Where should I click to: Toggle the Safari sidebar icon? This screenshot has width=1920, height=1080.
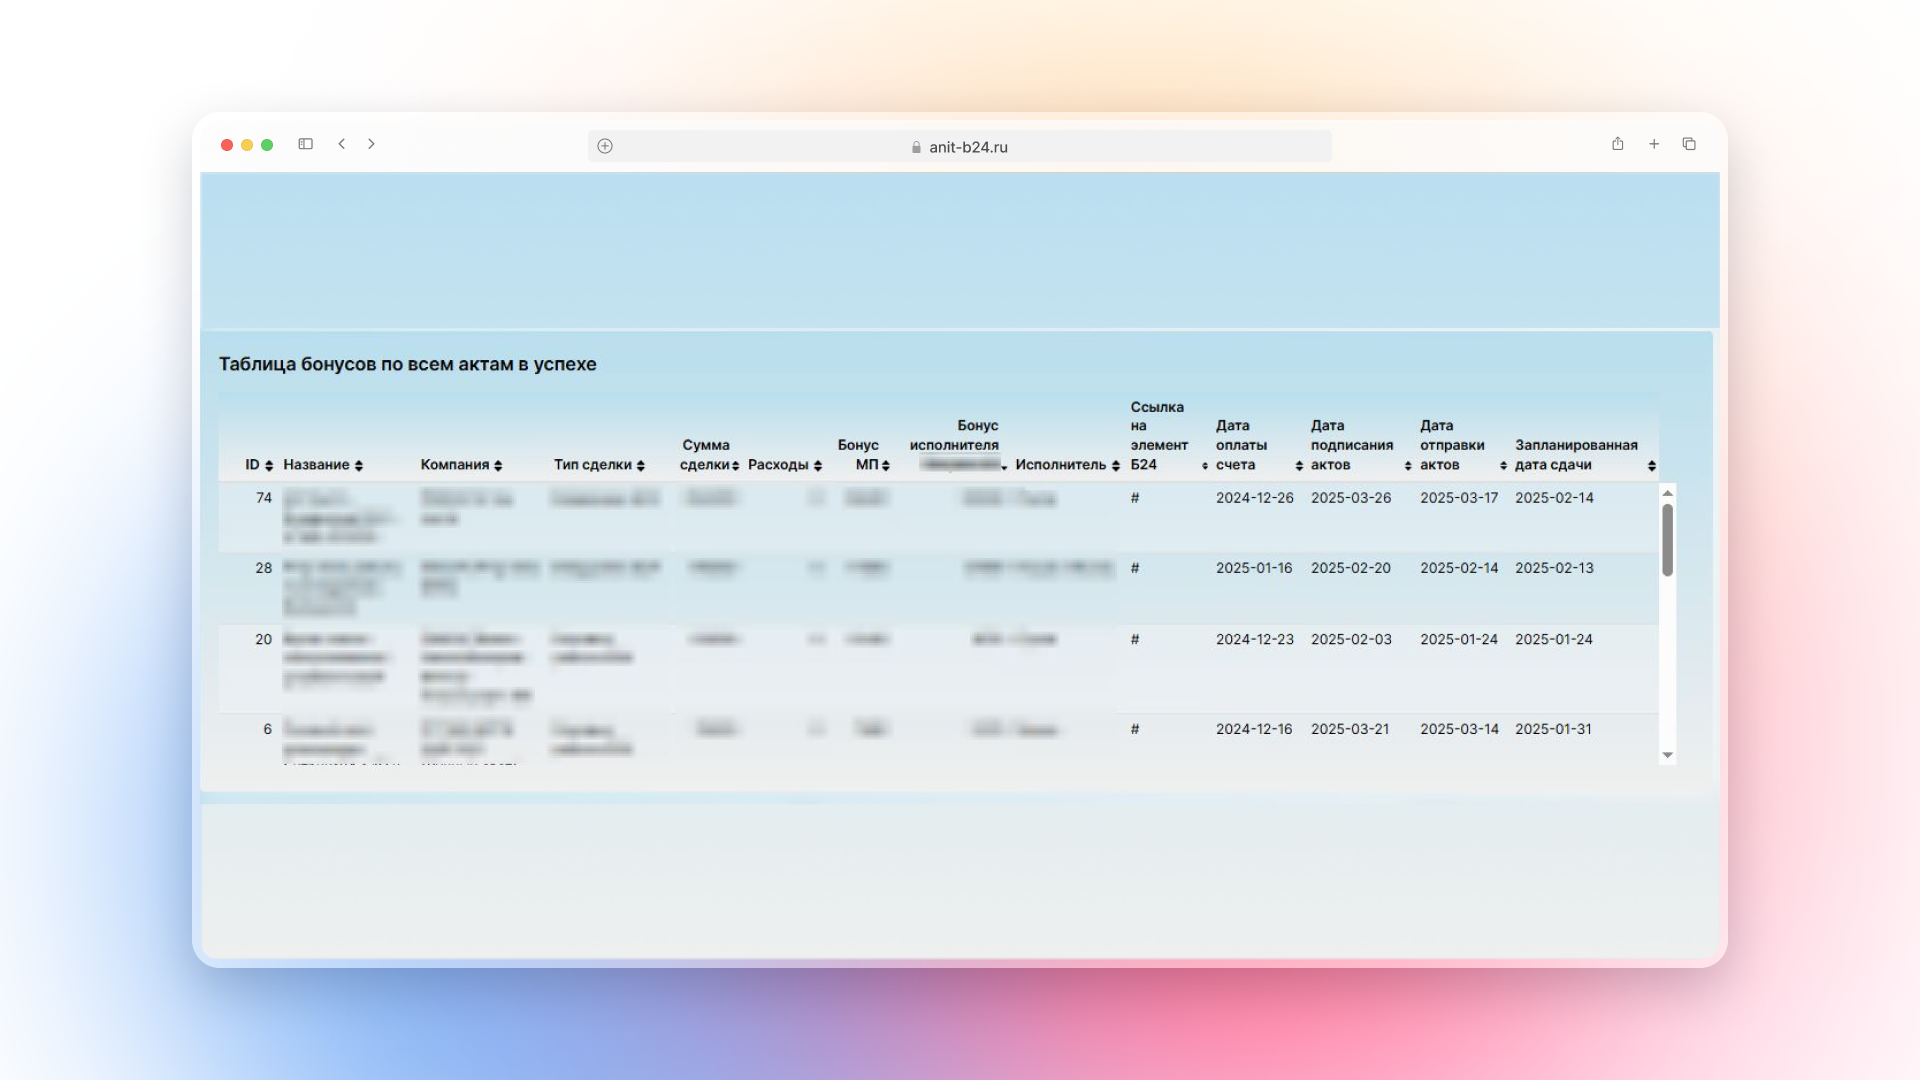click(306, 144)
